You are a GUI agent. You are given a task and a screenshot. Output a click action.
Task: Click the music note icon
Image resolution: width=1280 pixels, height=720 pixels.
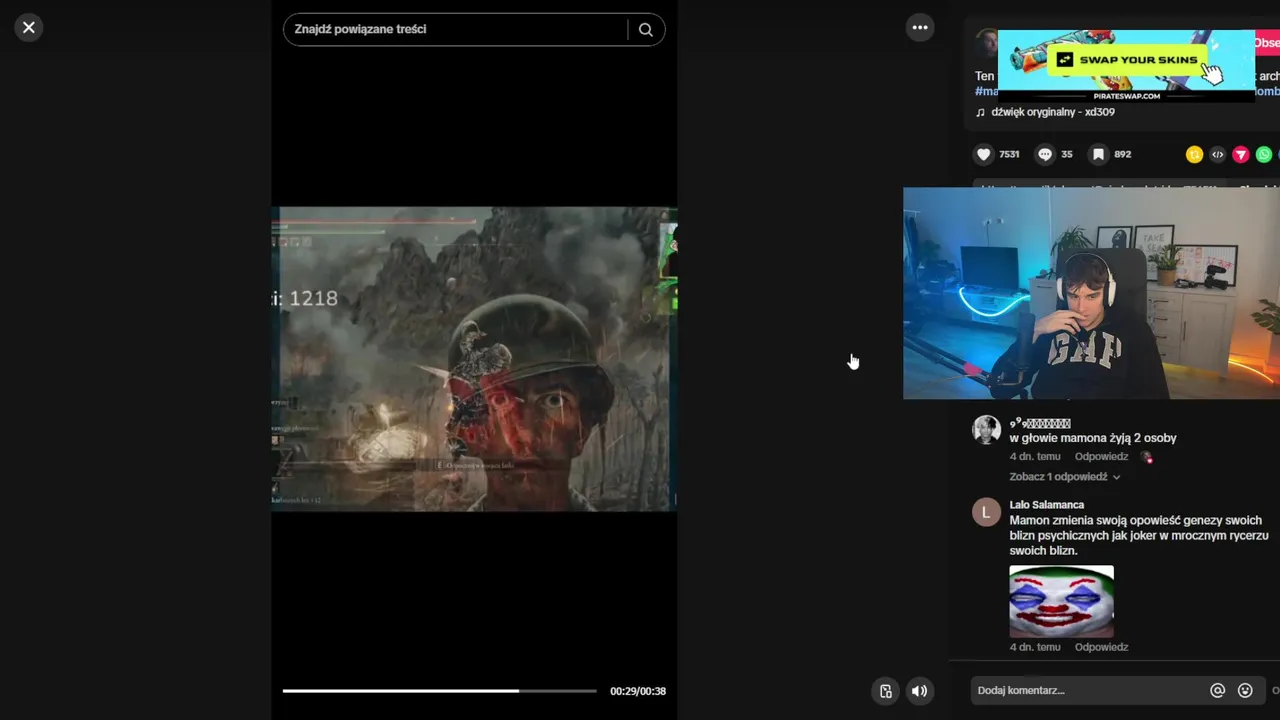[x=980, y=112]
